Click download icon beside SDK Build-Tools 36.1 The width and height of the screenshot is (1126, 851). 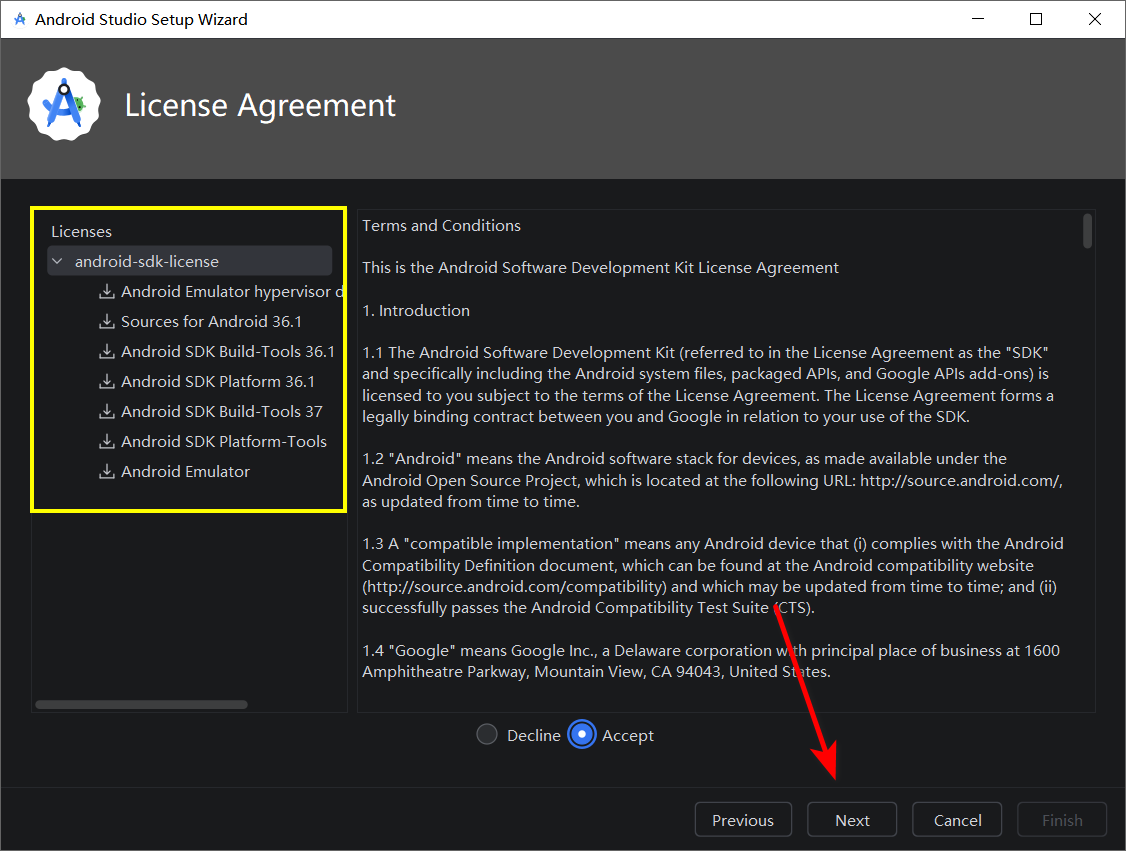tap(106, 352)
